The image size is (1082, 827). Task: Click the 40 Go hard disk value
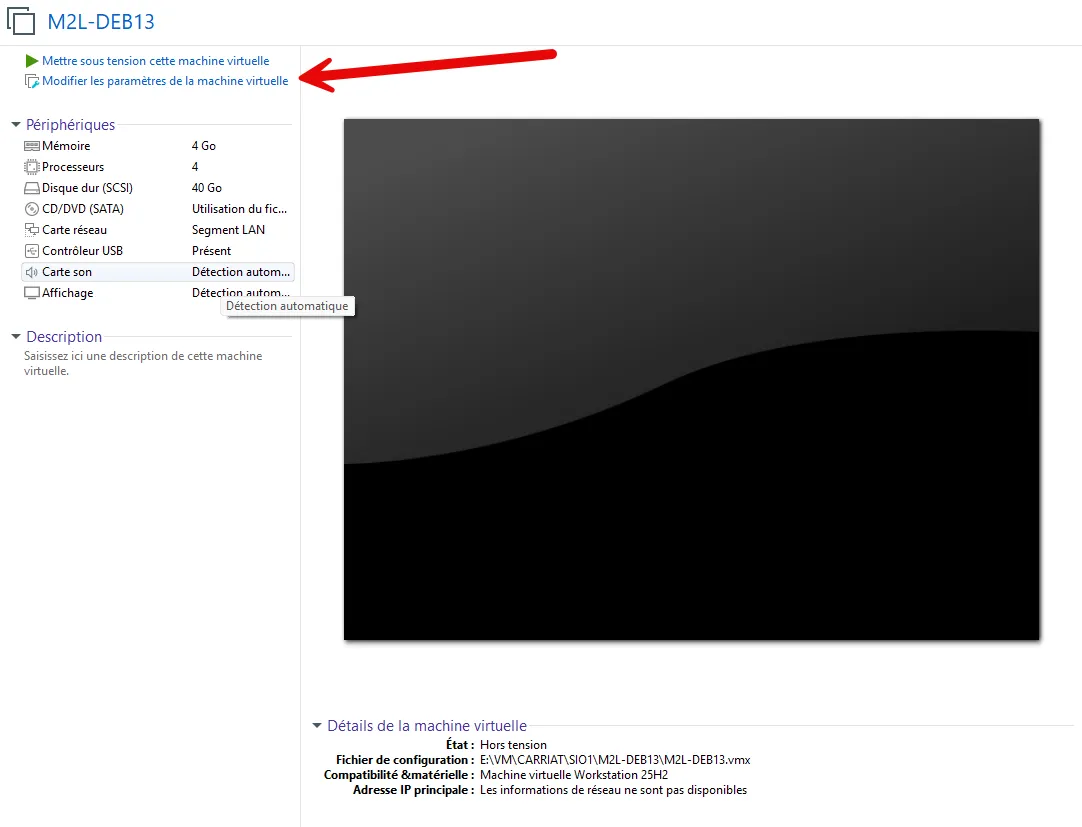coord(207,188)
